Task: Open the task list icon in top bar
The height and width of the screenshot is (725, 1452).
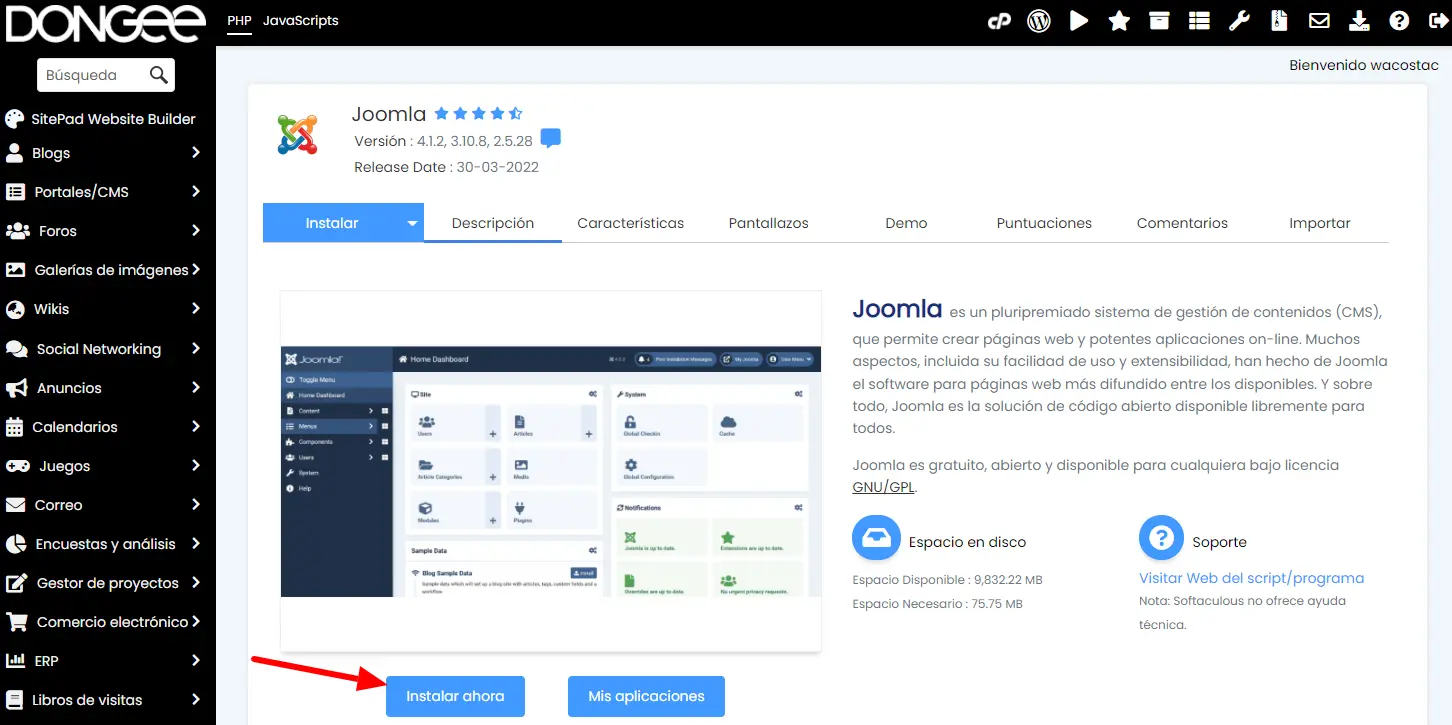Action: point(1199,21)
